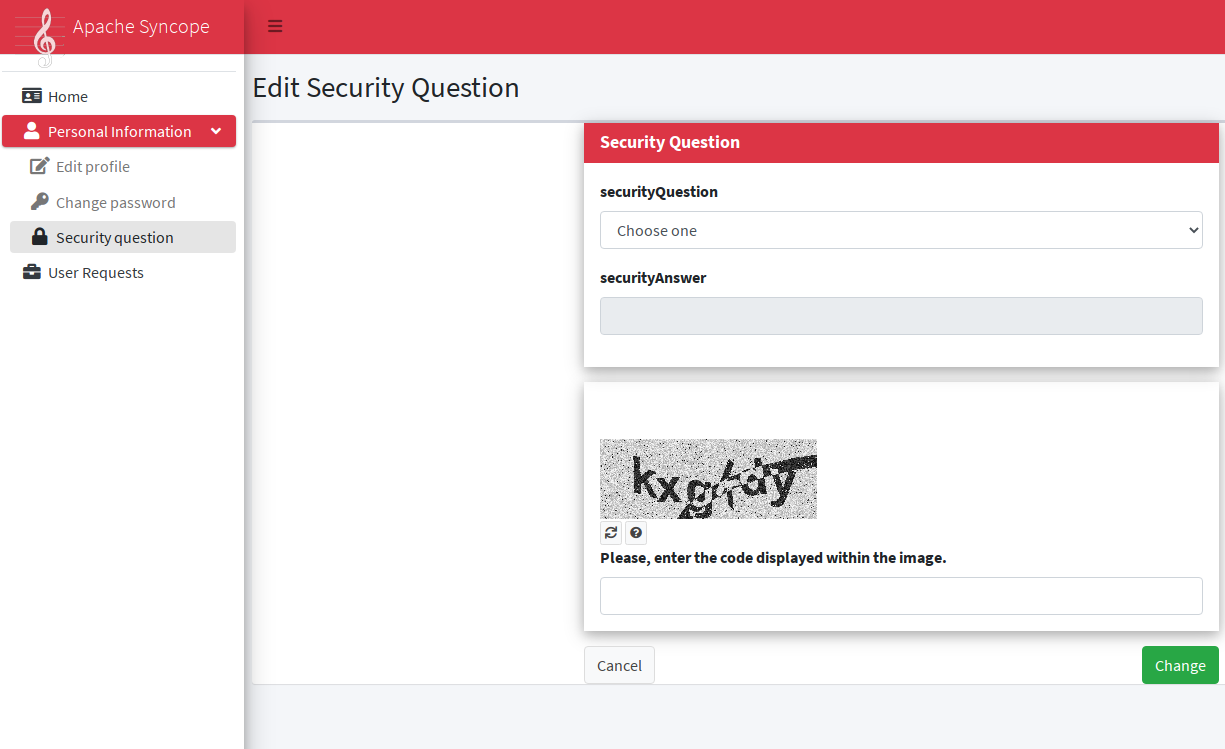This screenshot has height=749, width=1225.
Task: Open the Change password menu entry
Action: (115, 202)
